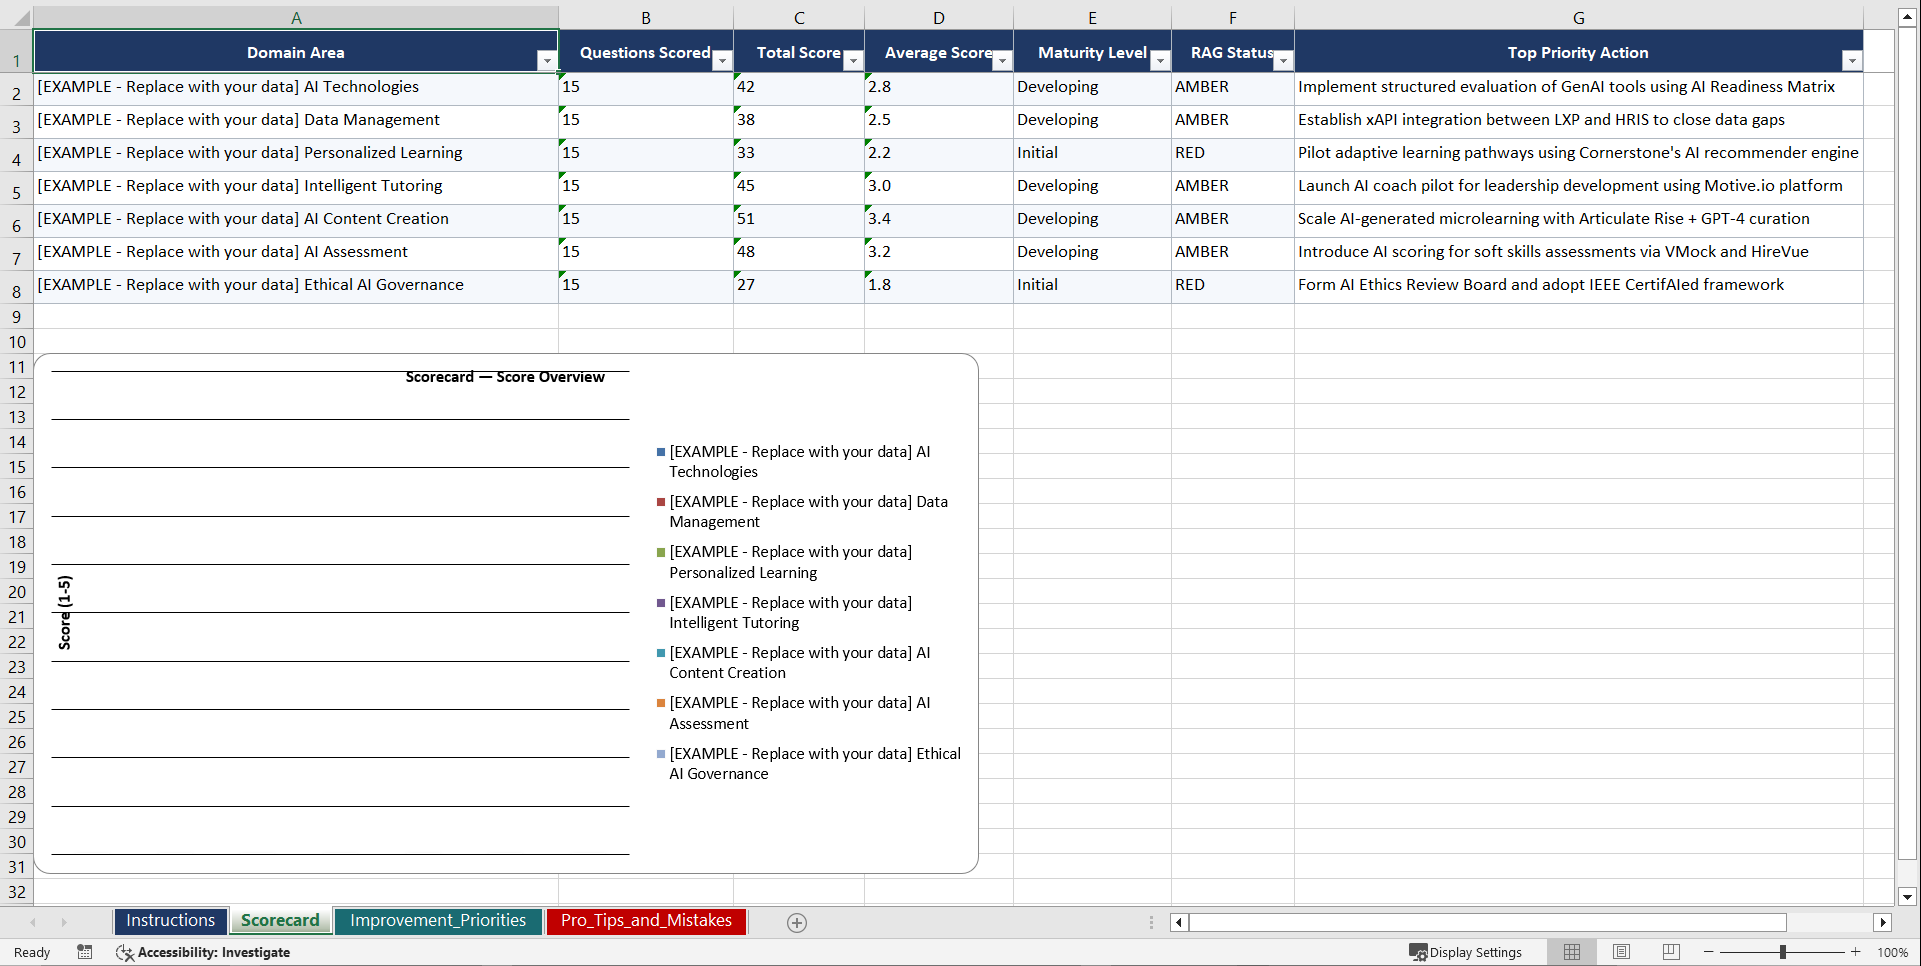Open the Maturity Level filter dropdown

point(1160,61)
